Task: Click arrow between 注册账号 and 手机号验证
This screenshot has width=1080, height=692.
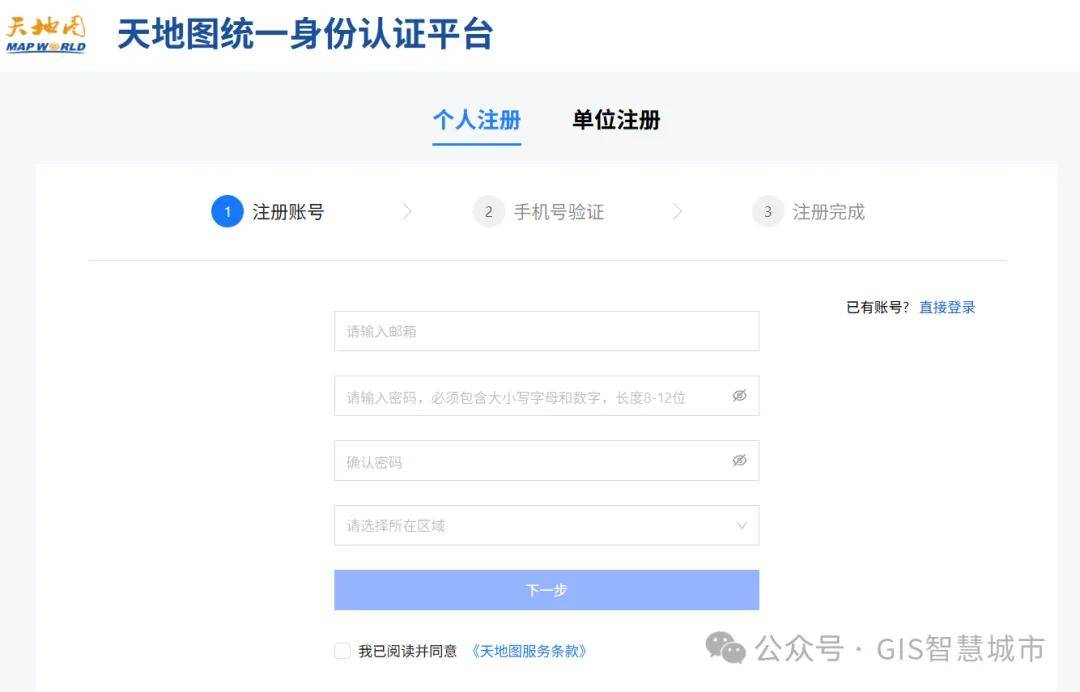Action: [407, 211]
